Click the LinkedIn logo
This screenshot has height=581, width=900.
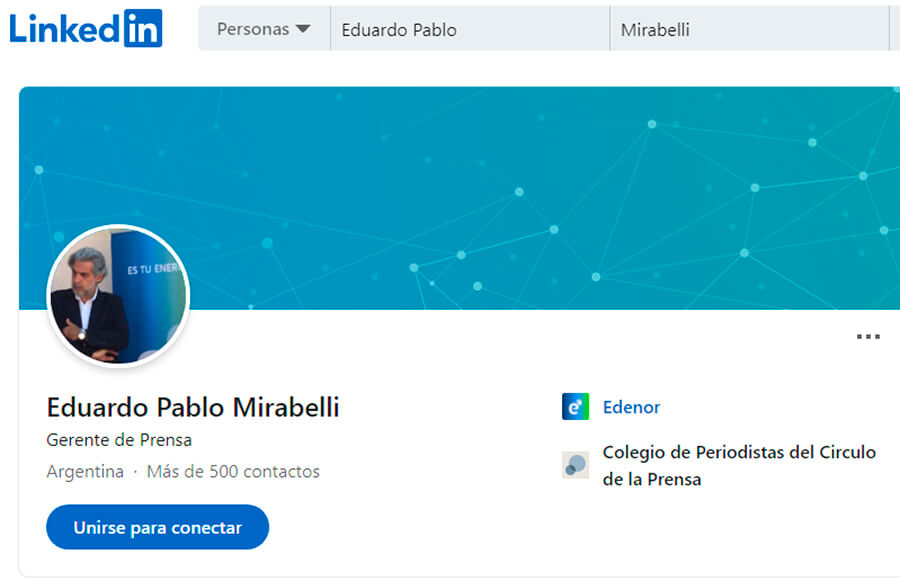tap(85, 28)
